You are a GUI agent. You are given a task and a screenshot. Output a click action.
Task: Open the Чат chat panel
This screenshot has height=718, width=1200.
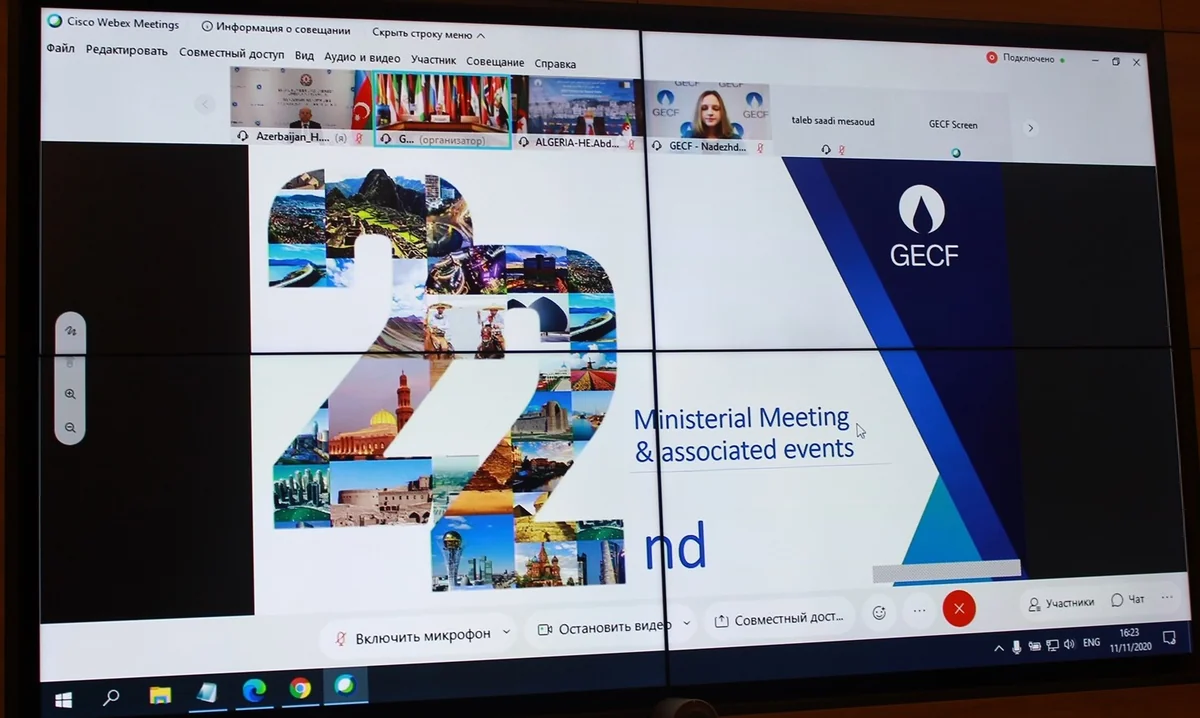click(1128, 600)
